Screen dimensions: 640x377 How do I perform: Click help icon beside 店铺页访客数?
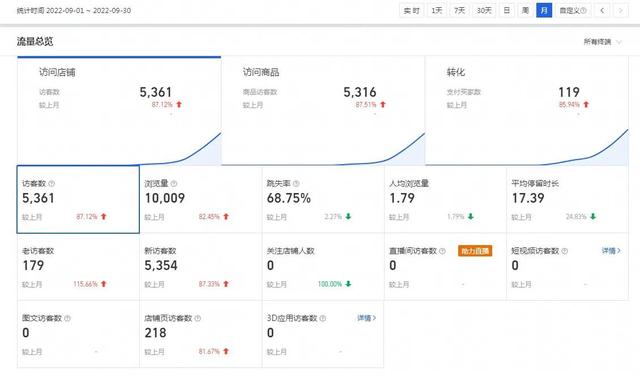(198, 318)
